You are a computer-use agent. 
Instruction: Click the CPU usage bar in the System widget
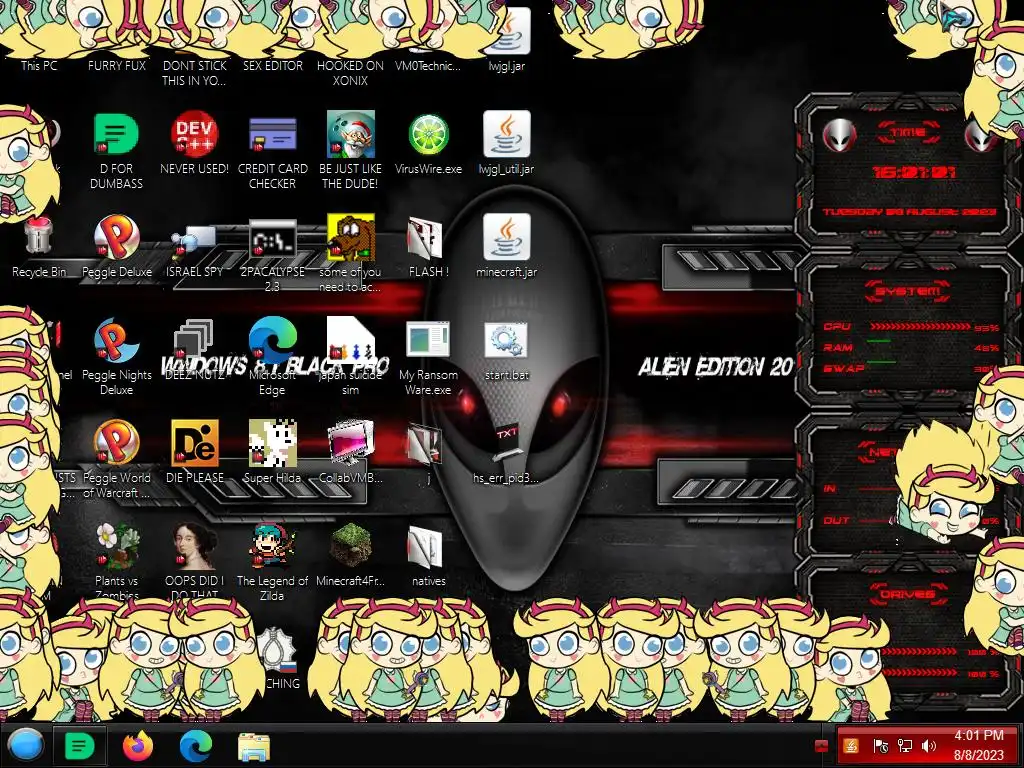click(920, 327)
